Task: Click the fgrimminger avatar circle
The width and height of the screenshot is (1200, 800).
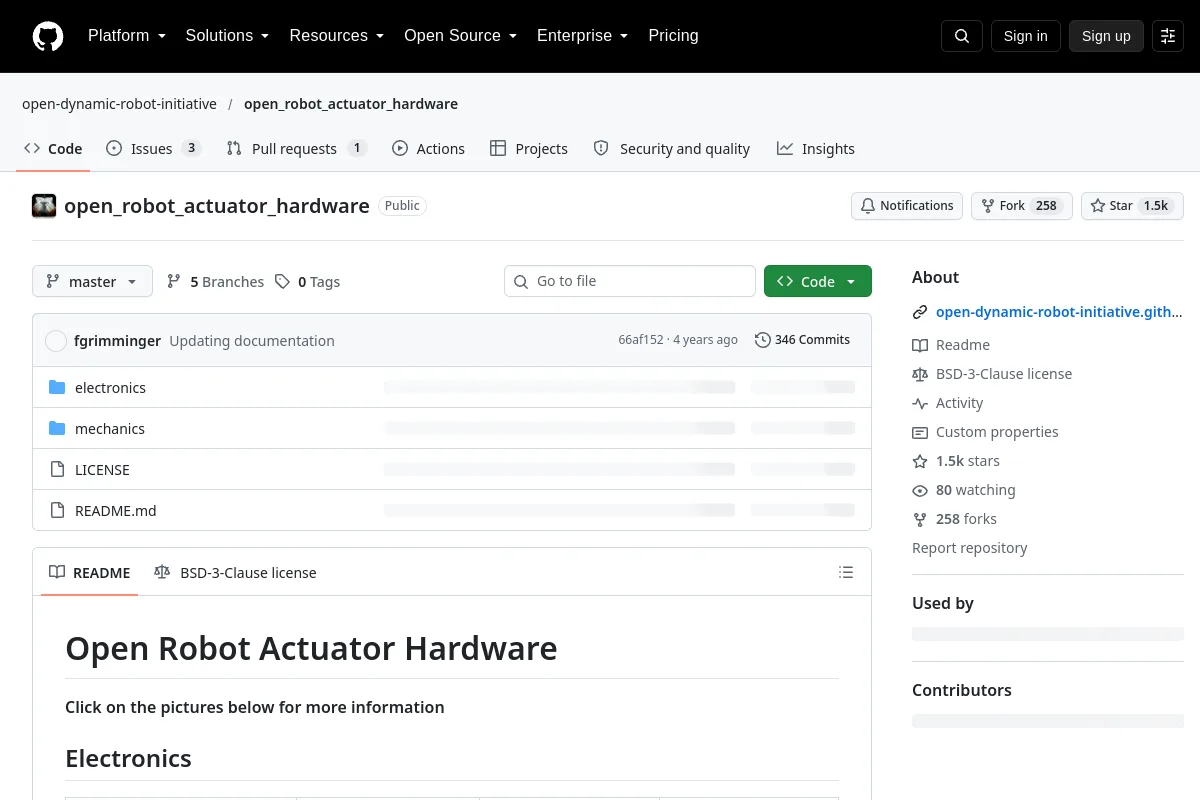Action: tap(56, 341)
